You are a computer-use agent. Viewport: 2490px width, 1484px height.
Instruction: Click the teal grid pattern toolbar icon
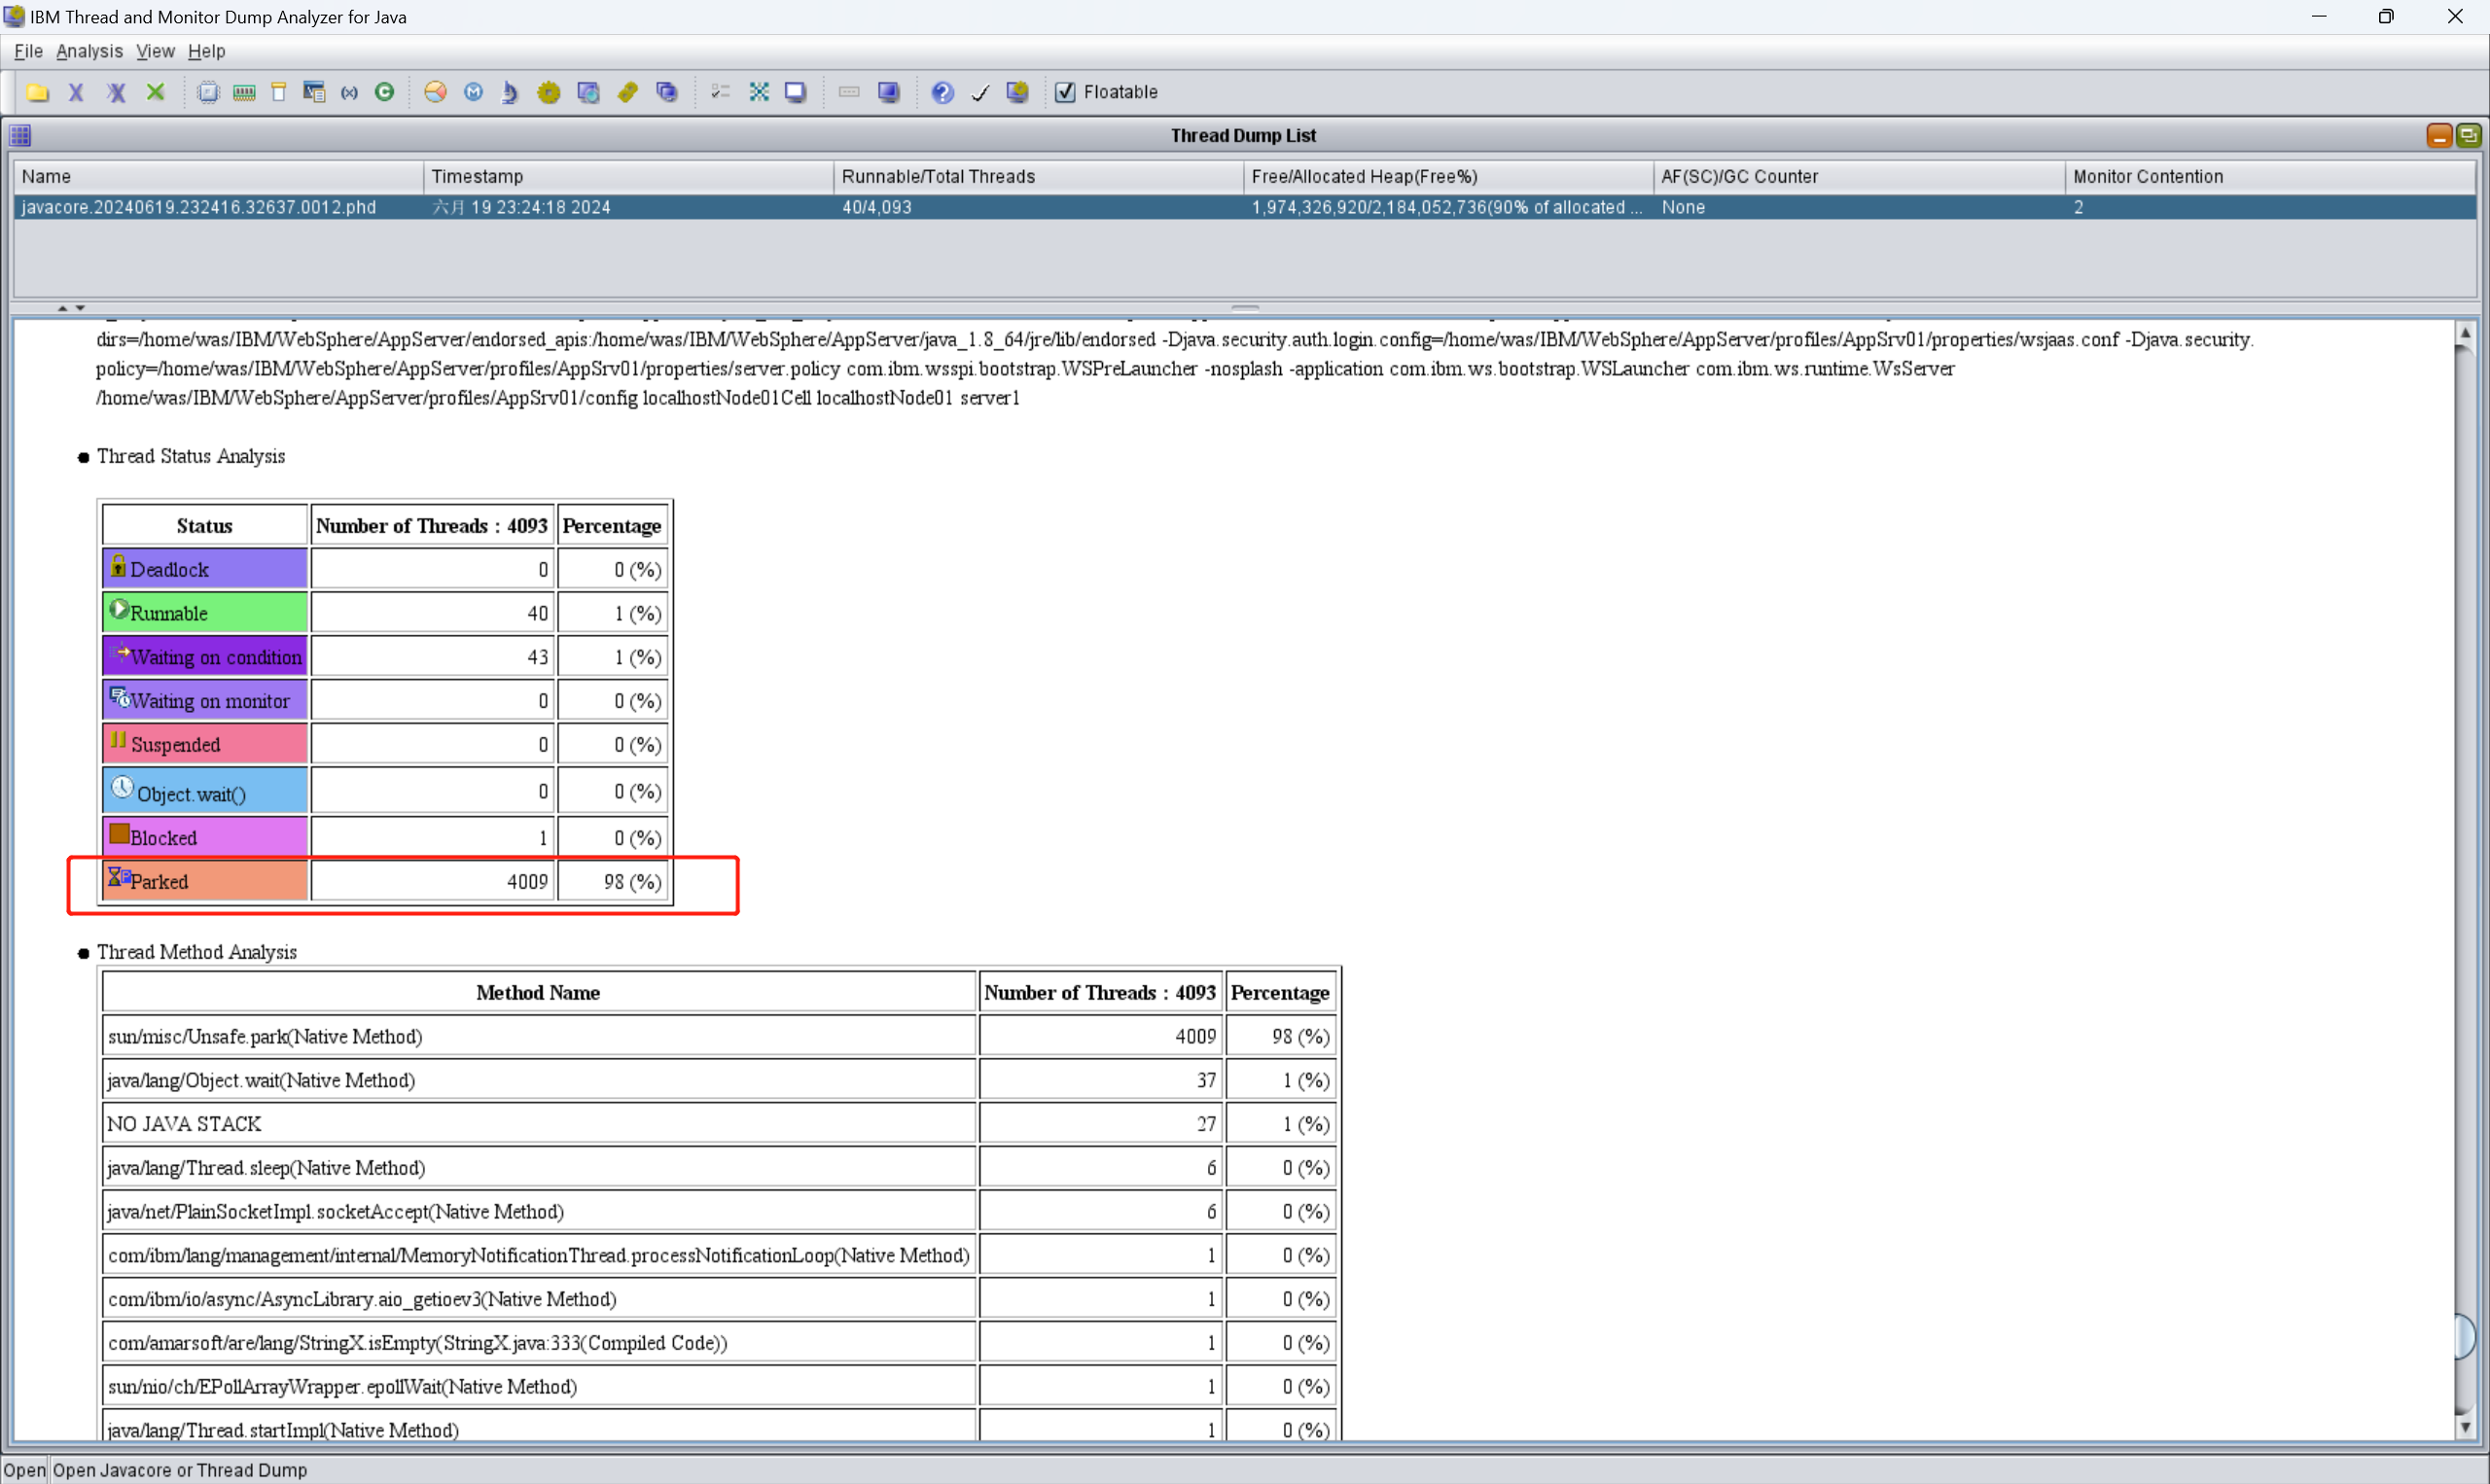tap(759, 92)
